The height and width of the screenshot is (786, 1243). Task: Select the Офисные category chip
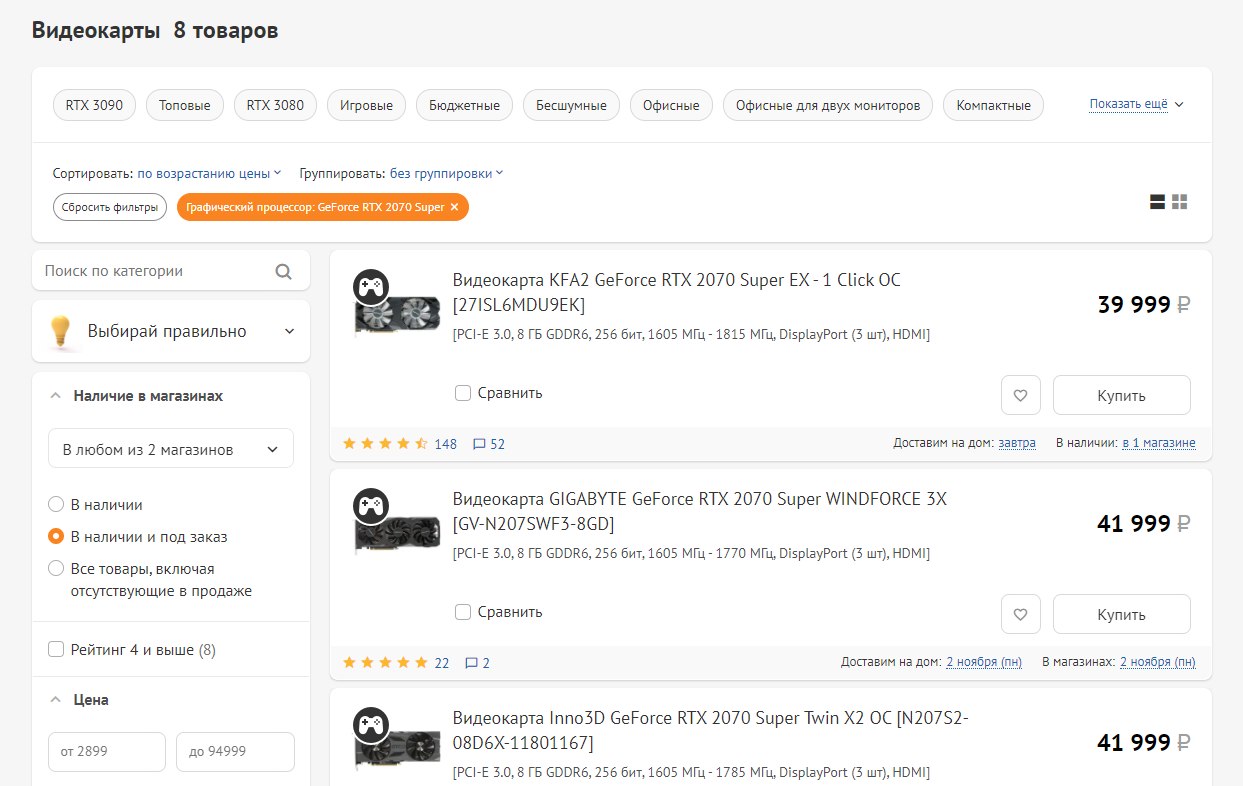coord(671,105)
